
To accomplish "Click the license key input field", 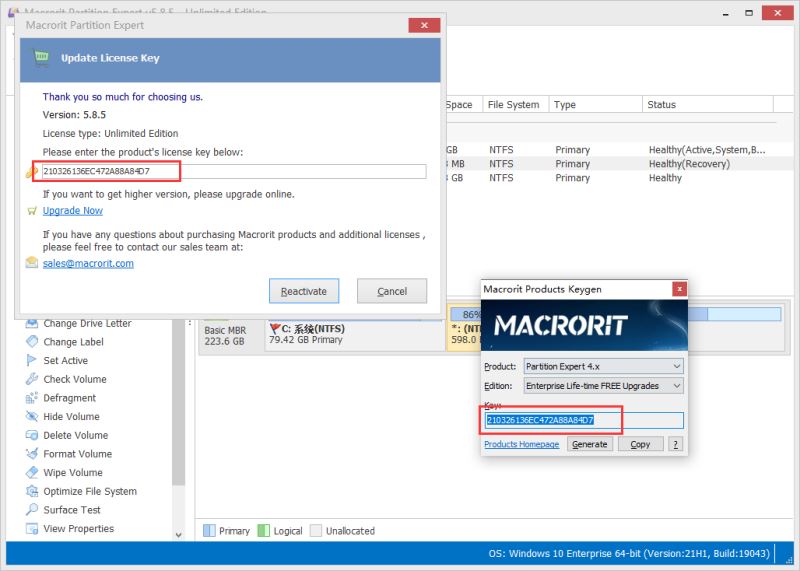I will 234,171.
